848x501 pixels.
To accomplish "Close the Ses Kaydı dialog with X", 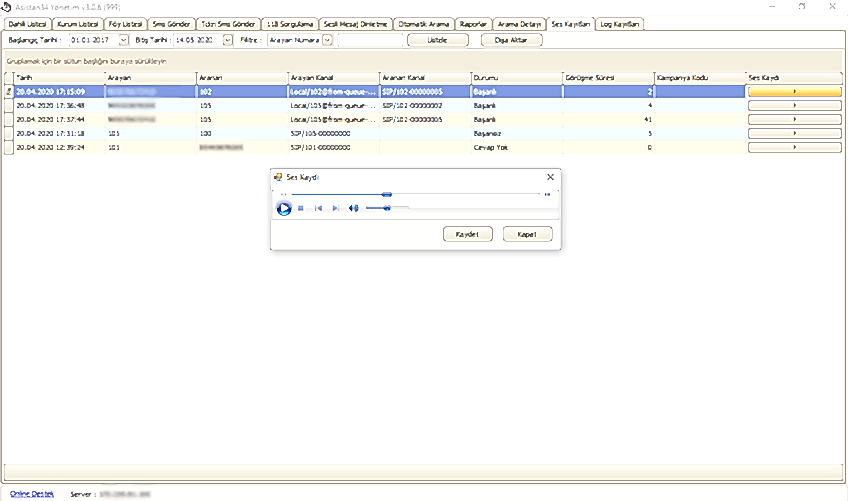I will tap(549, 177).
